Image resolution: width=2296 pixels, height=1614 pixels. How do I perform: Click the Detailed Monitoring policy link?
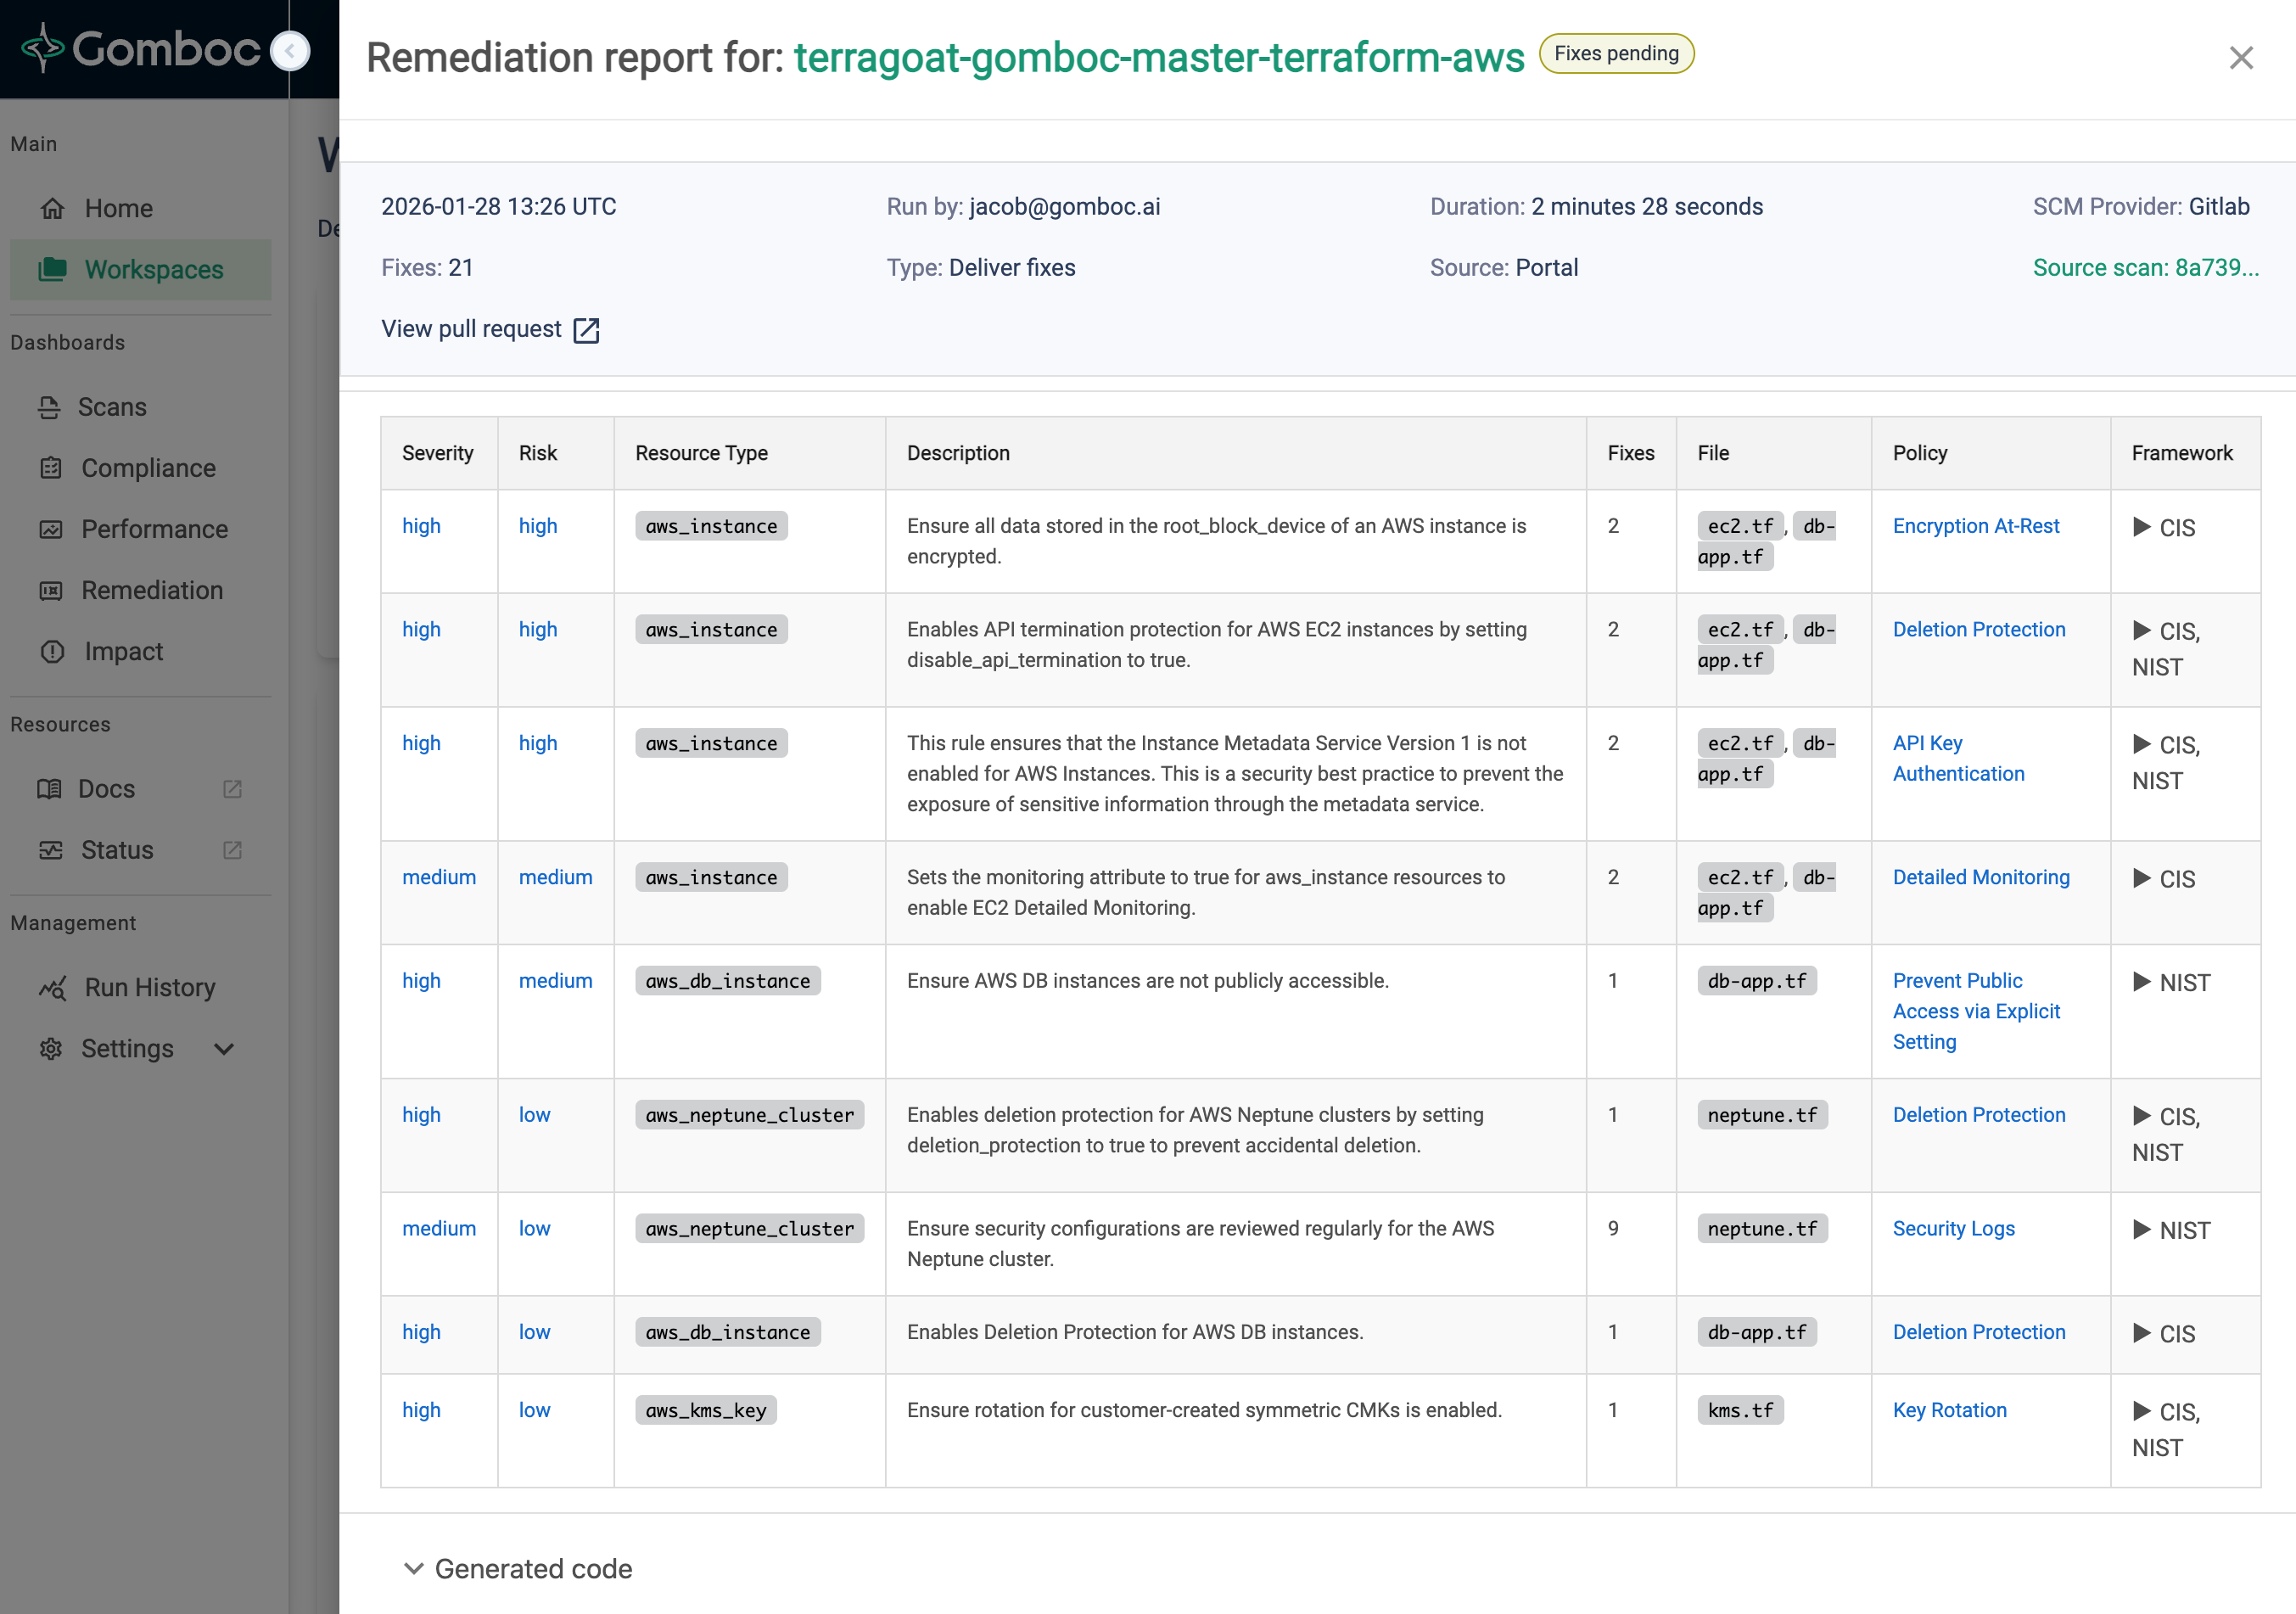click(1980, 877)
